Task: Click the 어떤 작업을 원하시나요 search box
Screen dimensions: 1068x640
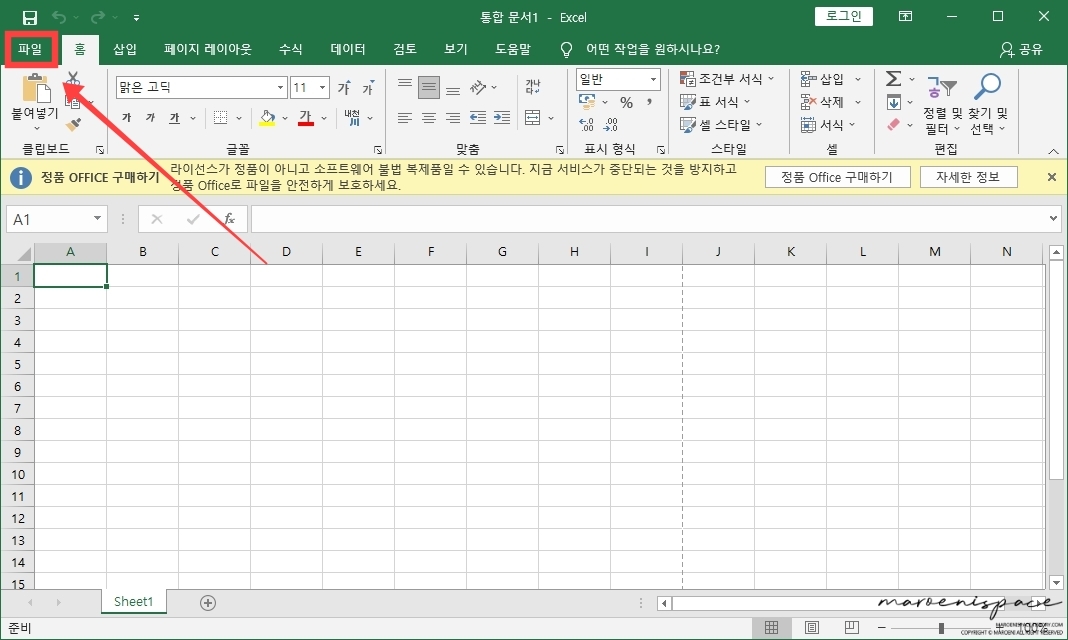Action: (652, 49)
